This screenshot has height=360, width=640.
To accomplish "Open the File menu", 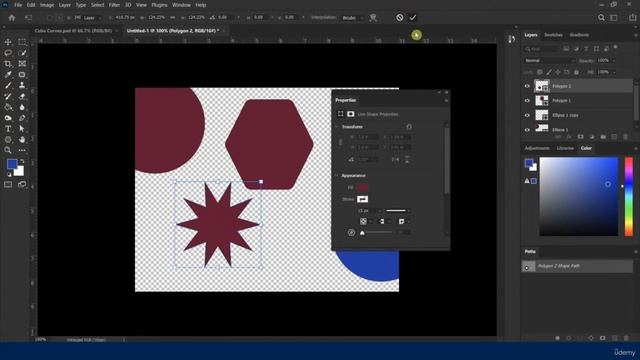I will 18,5.
